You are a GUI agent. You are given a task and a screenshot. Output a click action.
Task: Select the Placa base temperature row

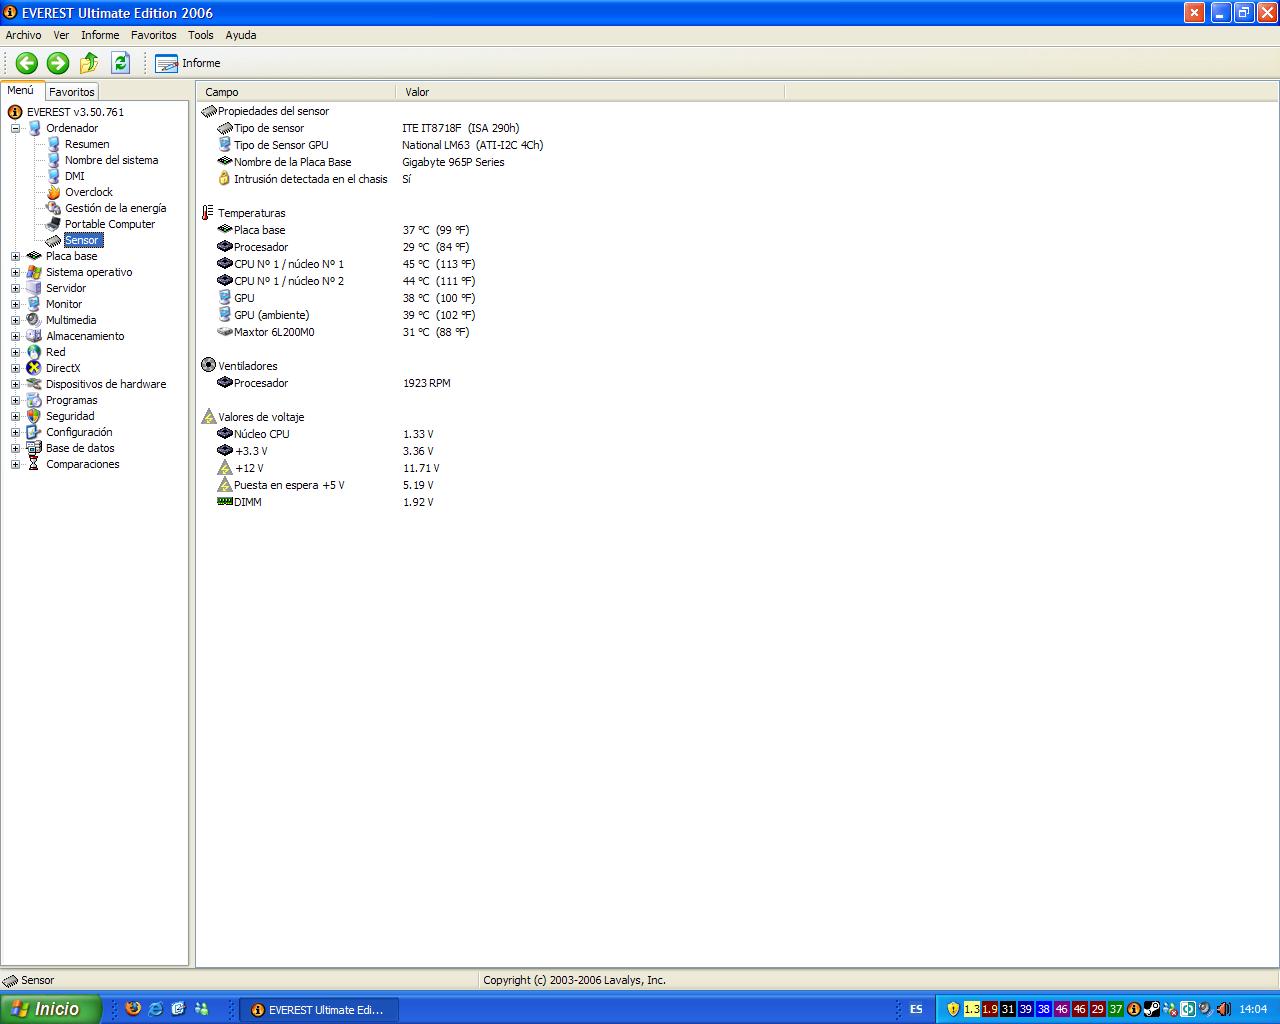click(x=343, y=230)
